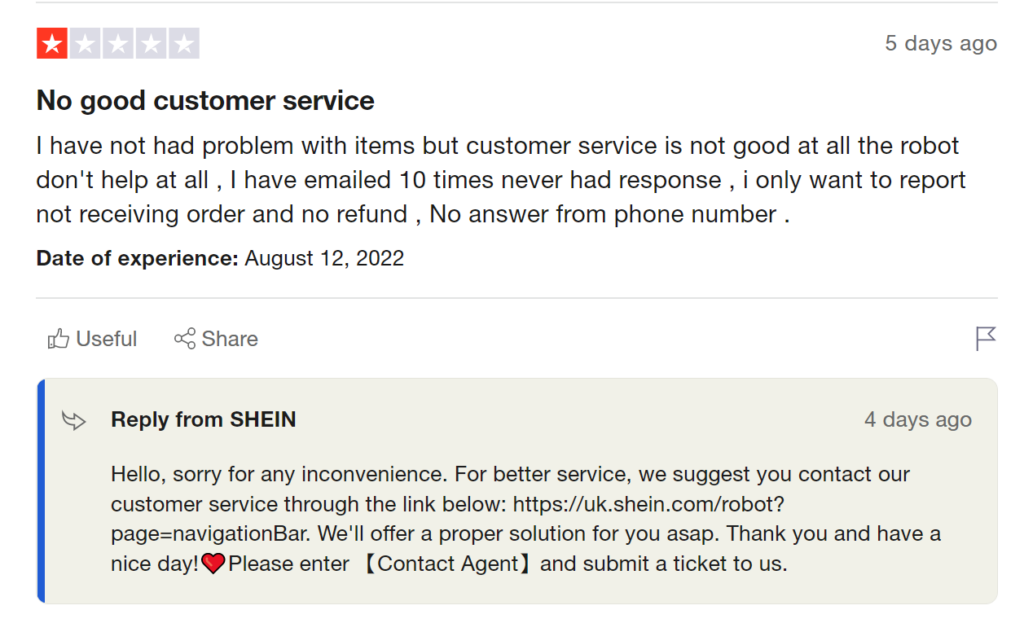Click the review body text paragraph
The image size is (1024, 623).
click(501, 180)
